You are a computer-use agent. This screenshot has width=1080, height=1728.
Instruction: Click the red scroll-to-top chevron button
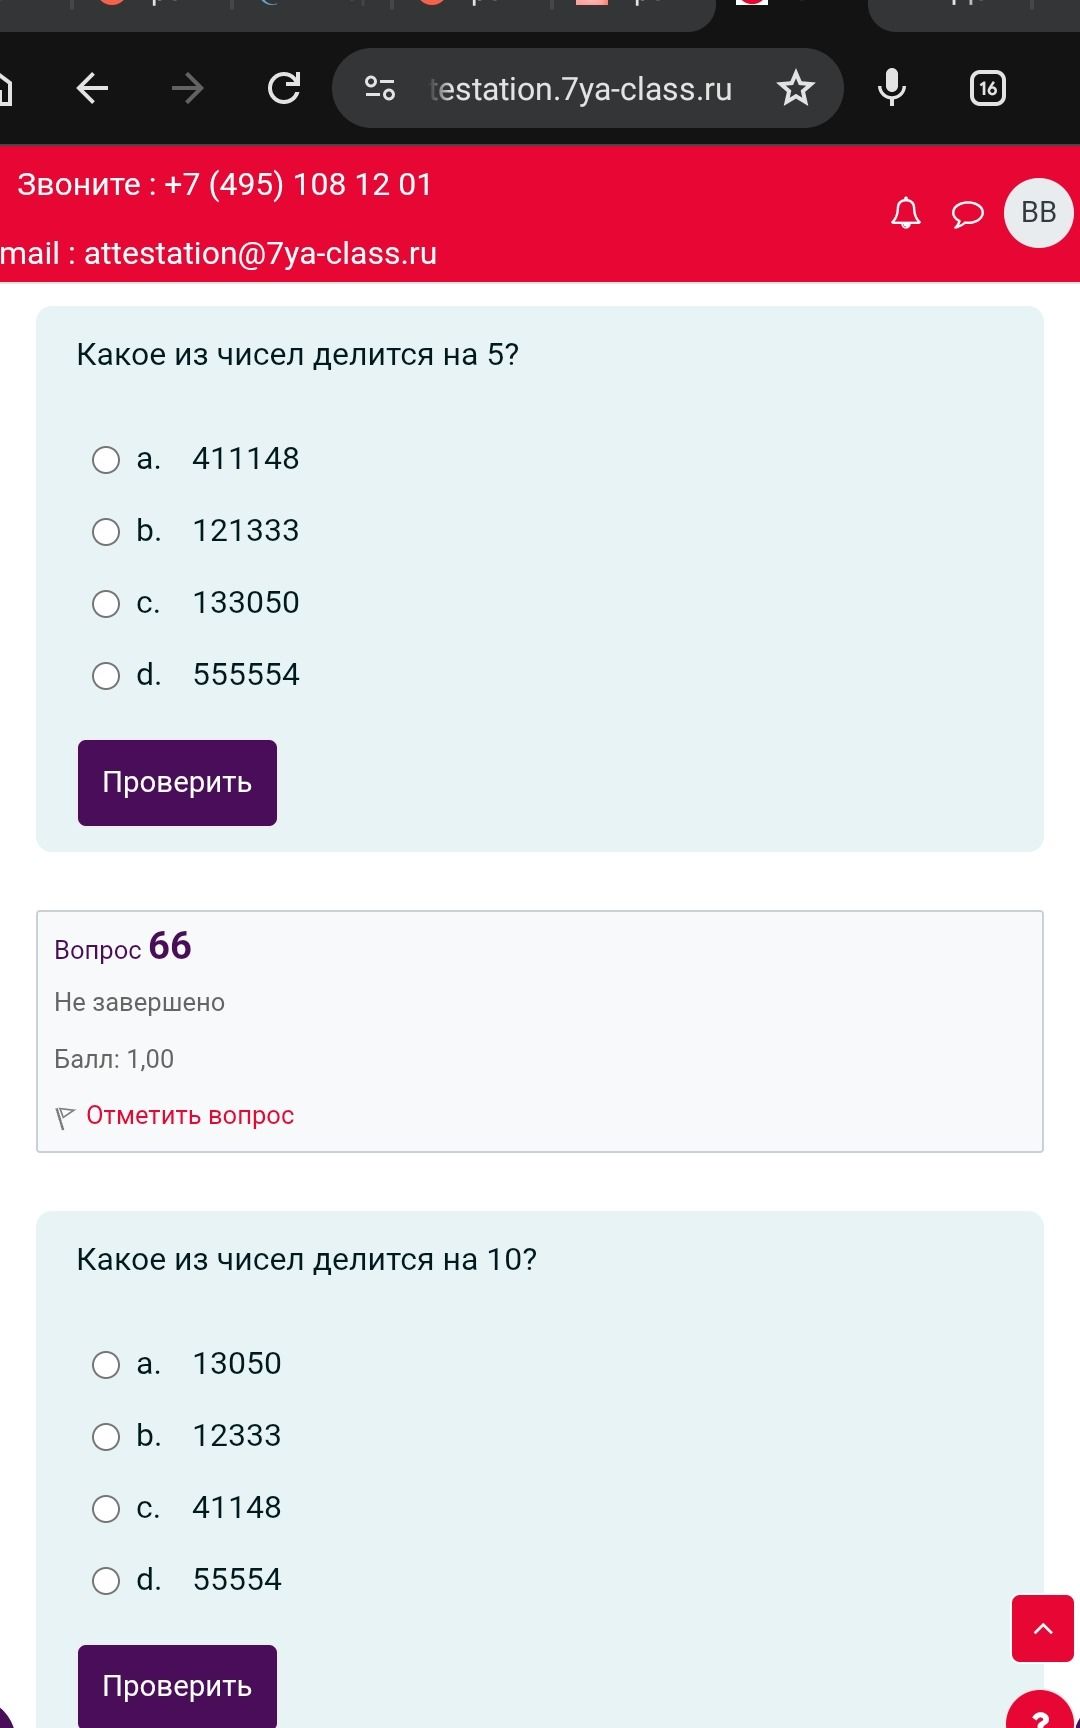(1043, 1629)
